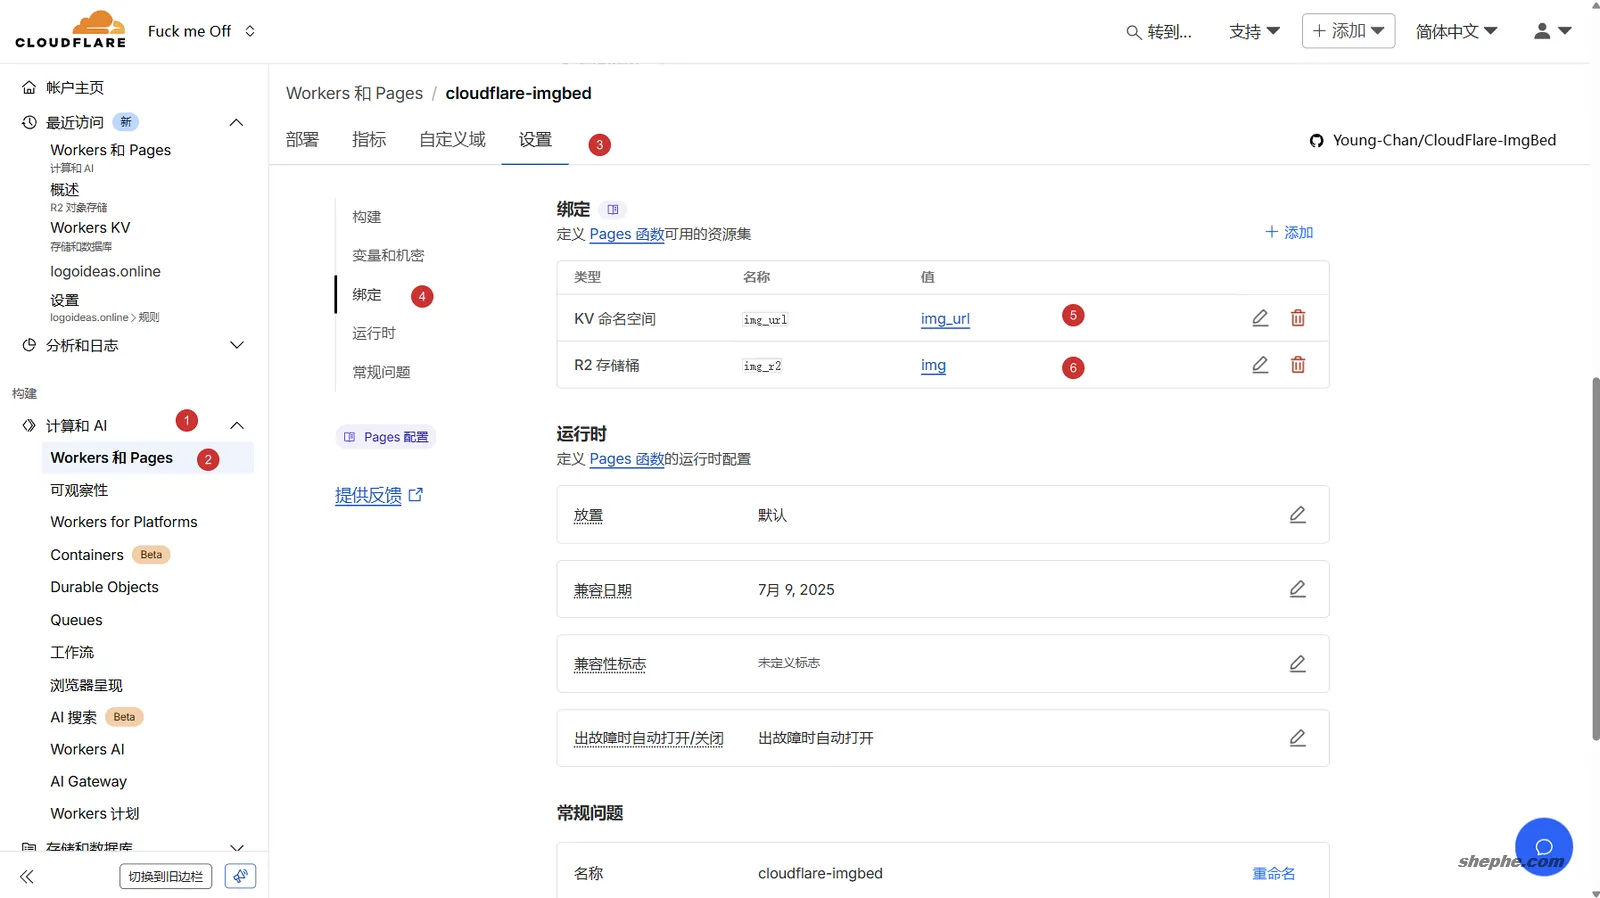Image resolution: width=1600 pixels, height=898 pixels.
Task: Open 提供反馈 feedback link
Action: point(379,495)
